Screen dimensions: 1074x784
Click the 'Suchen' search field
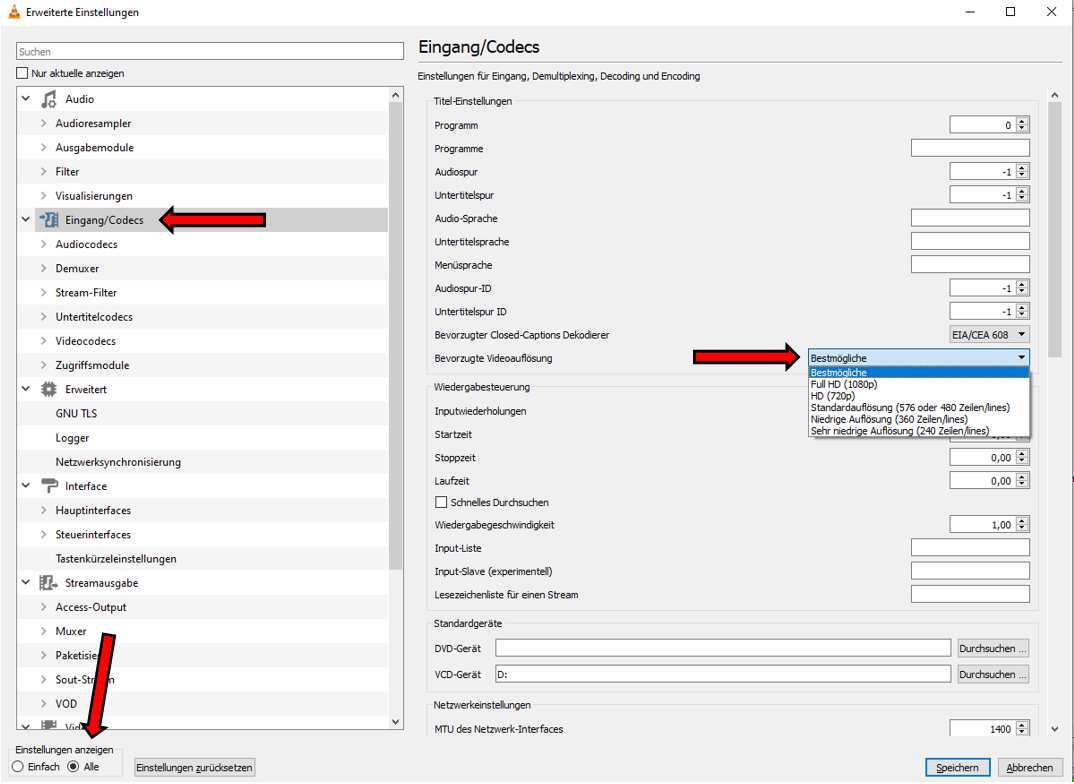point(209,51)
